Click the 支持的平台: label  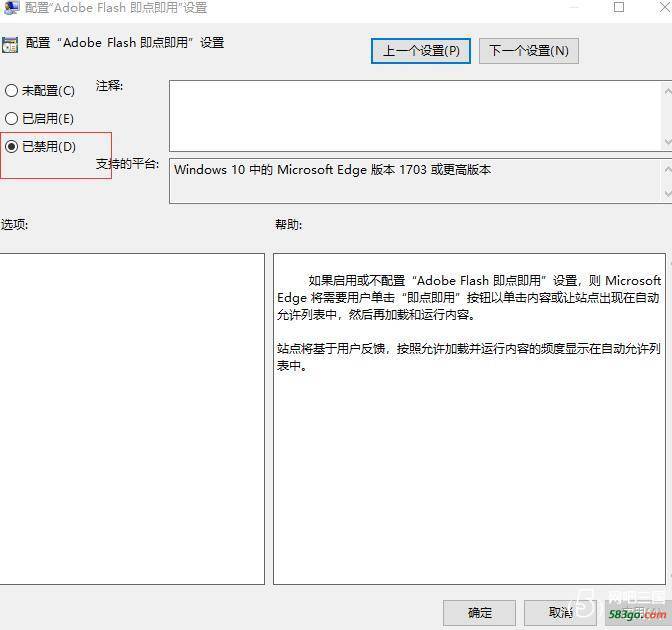point(127,164)
